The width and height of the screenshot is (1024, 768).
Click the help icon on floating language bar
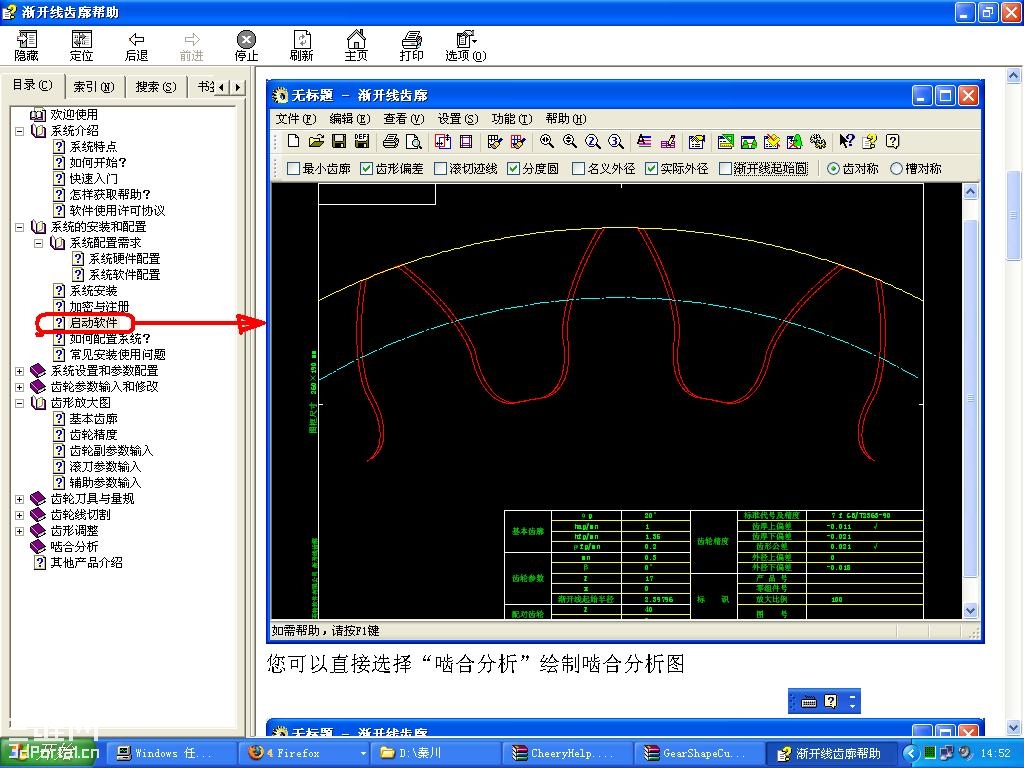point(830,701)
